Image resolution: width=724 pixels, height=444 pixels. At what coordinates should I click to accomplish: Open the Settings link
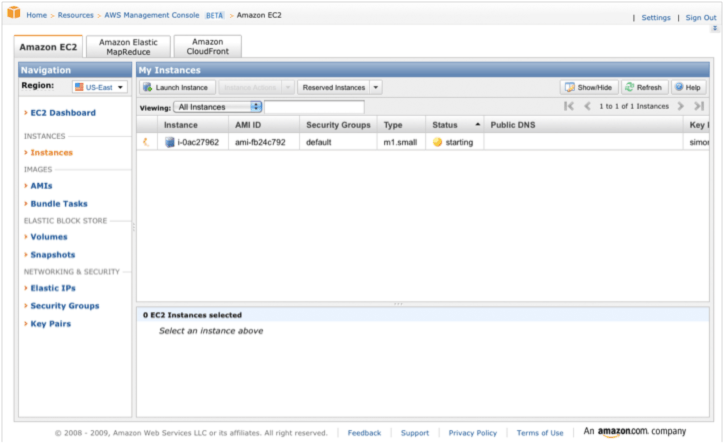(656, 18)
